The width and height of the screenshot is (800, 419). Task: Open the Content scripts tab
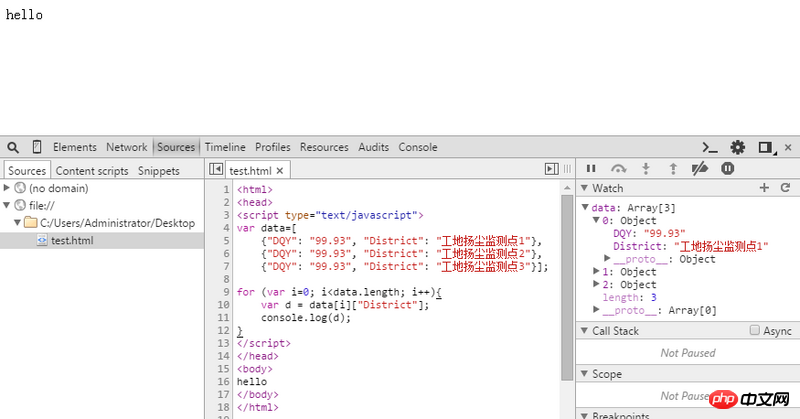[x=92, y=171]
